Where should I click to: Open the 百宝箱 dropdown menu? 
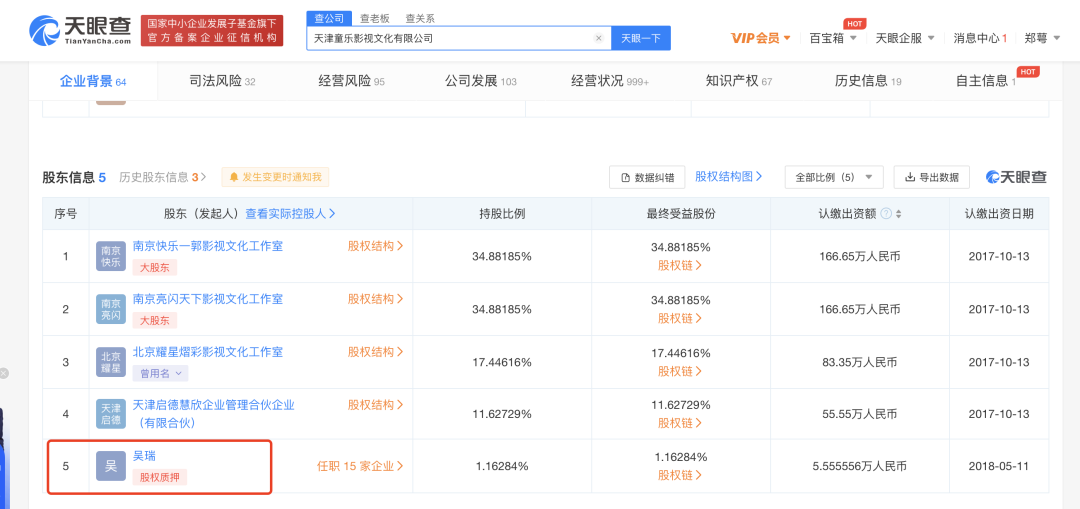click(832, 38)
